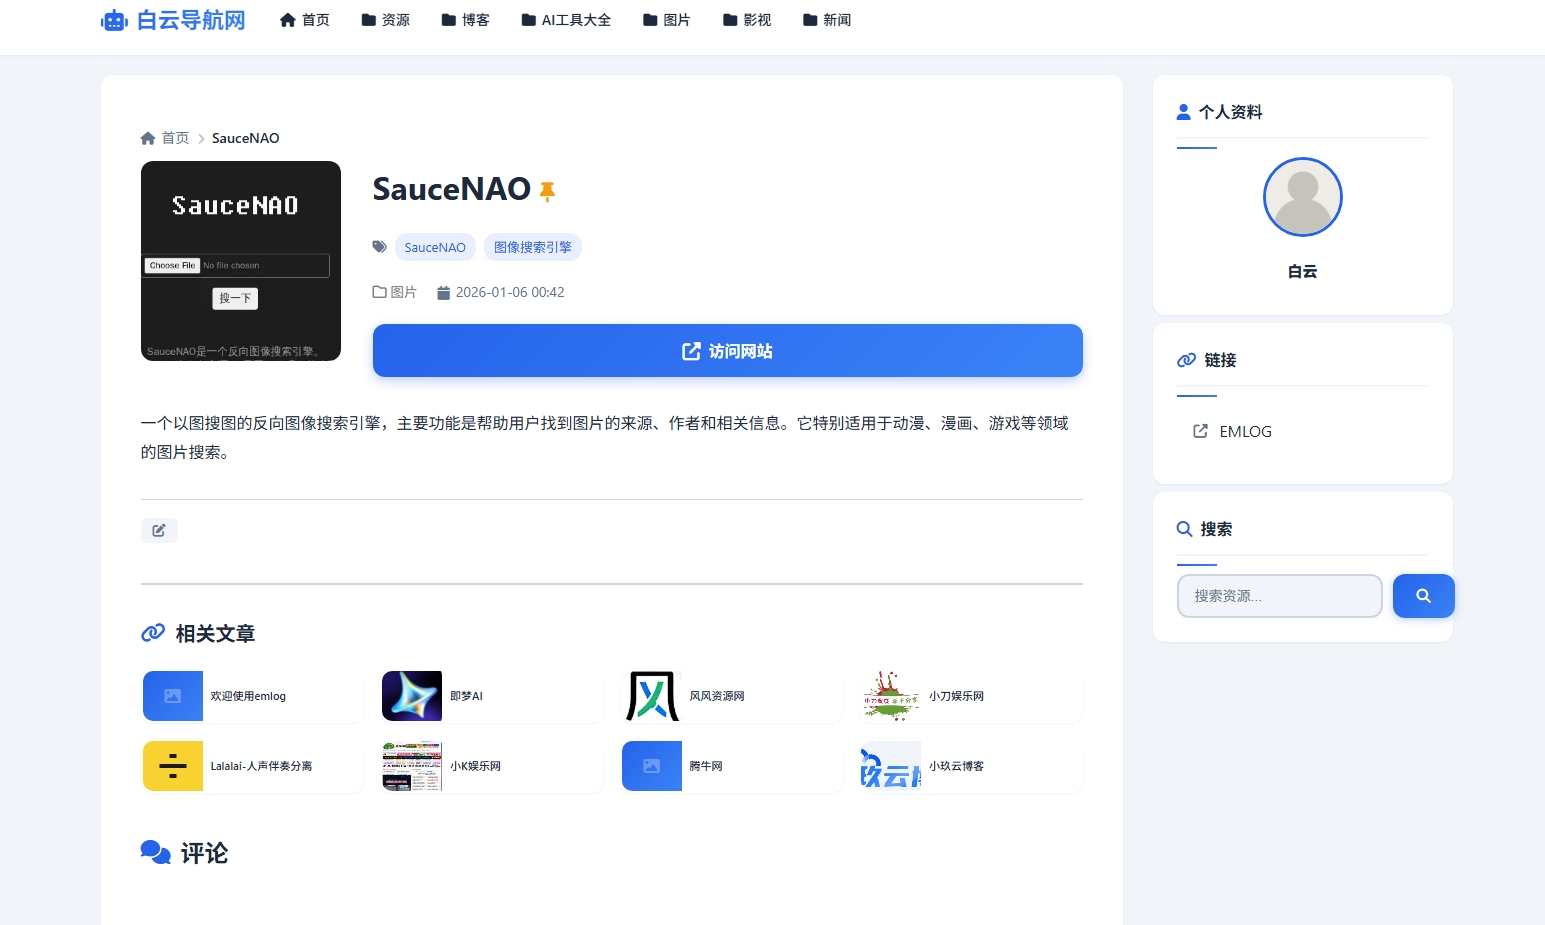The width and height of the screenshot is (1545, 925).
Task: Click the person icon next to 个人资料
Action: click(x=1184, y=111)
